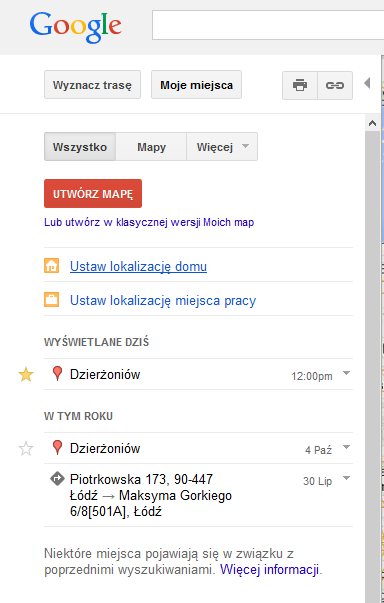Viewport: 384px width, 603px height.
Task: Click the briefcase work icon
Action: pyautogui.click(x=52, y=300)
